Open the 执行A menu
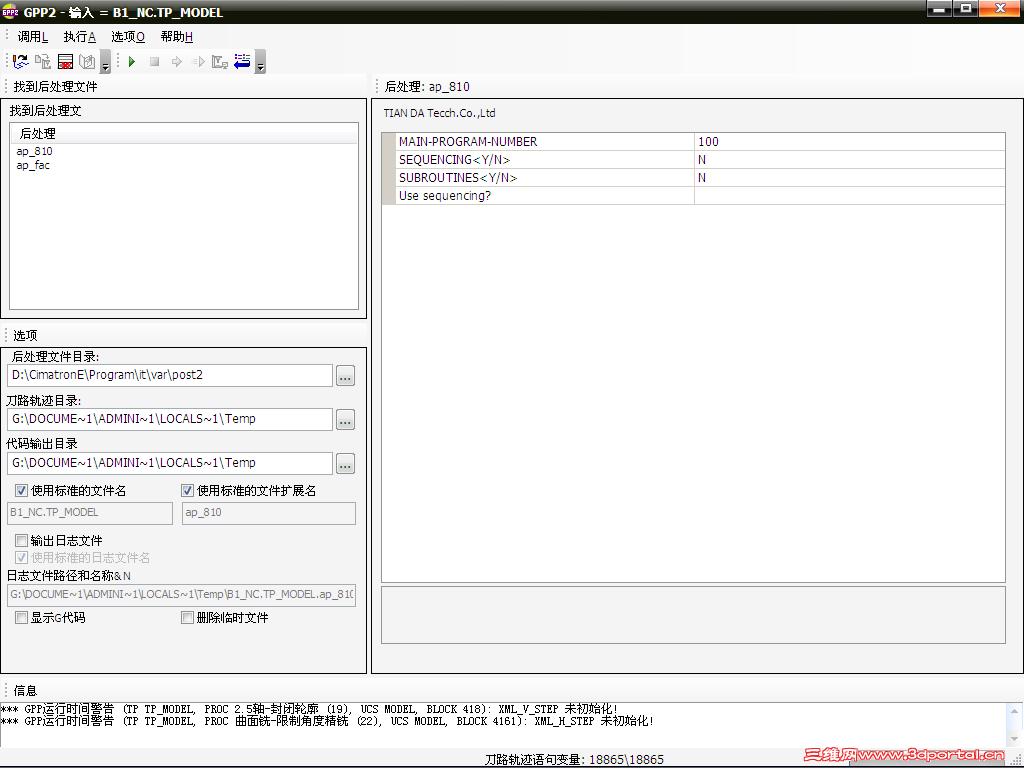1024x768 pixels. [x=80, y=37]
